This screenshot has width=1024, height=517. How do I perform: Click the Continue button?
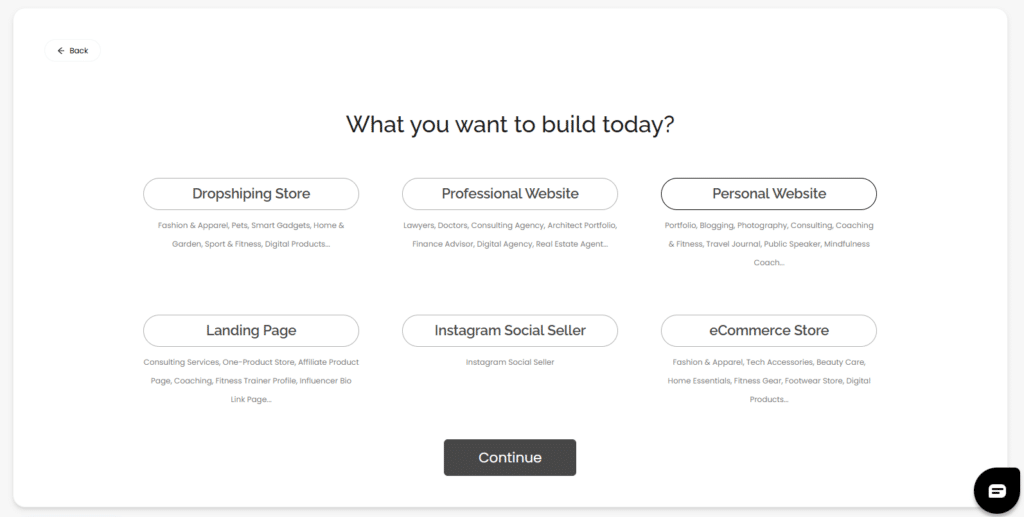(510, 458)
